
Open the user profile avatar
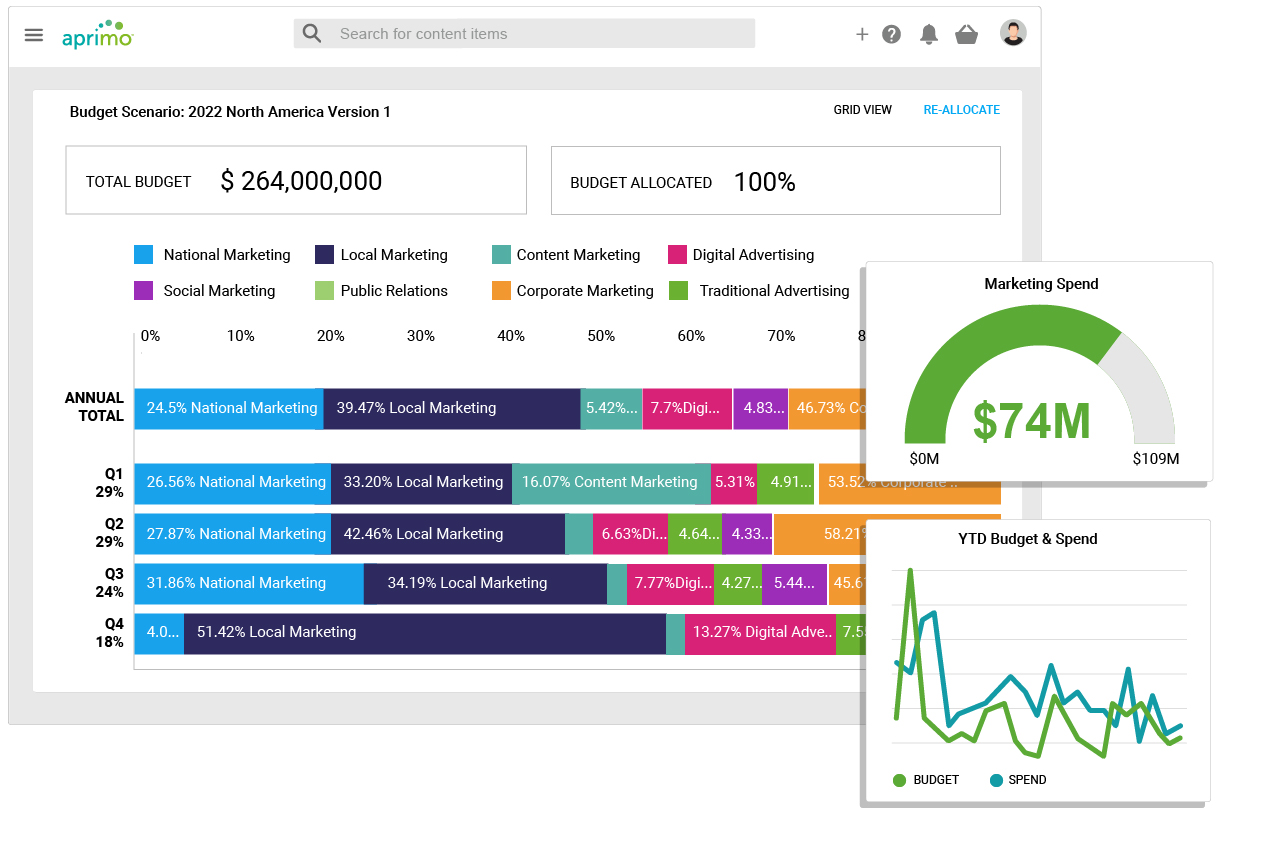pos(1012,32)
